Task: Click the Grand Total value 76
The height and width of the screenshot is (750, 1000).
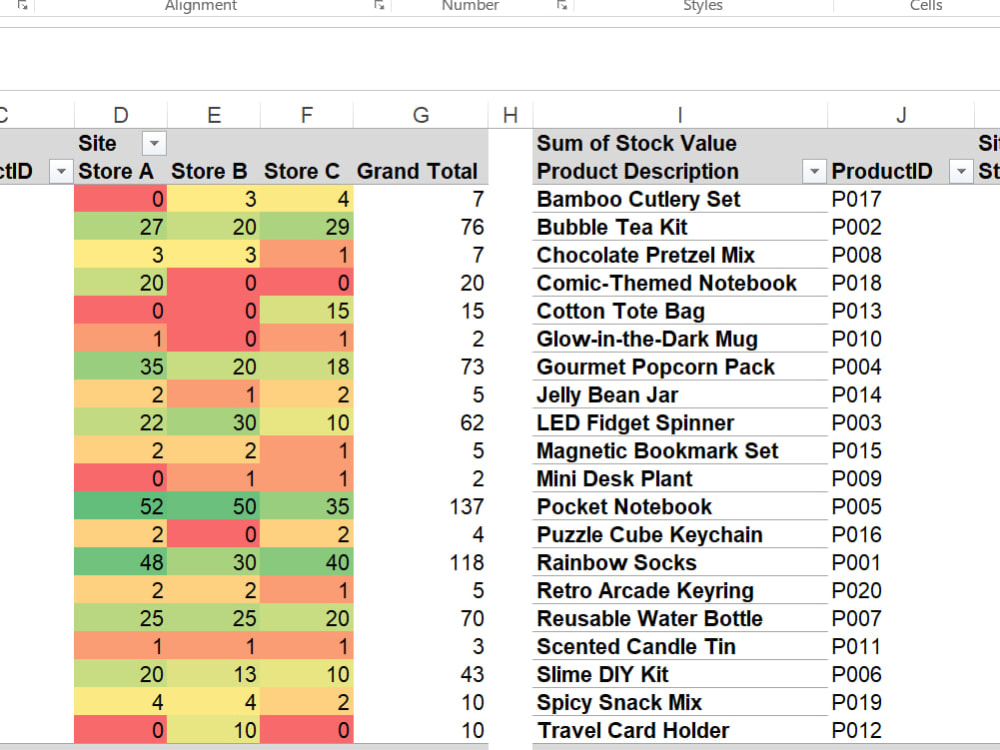Action: click(x=421, y=228)
